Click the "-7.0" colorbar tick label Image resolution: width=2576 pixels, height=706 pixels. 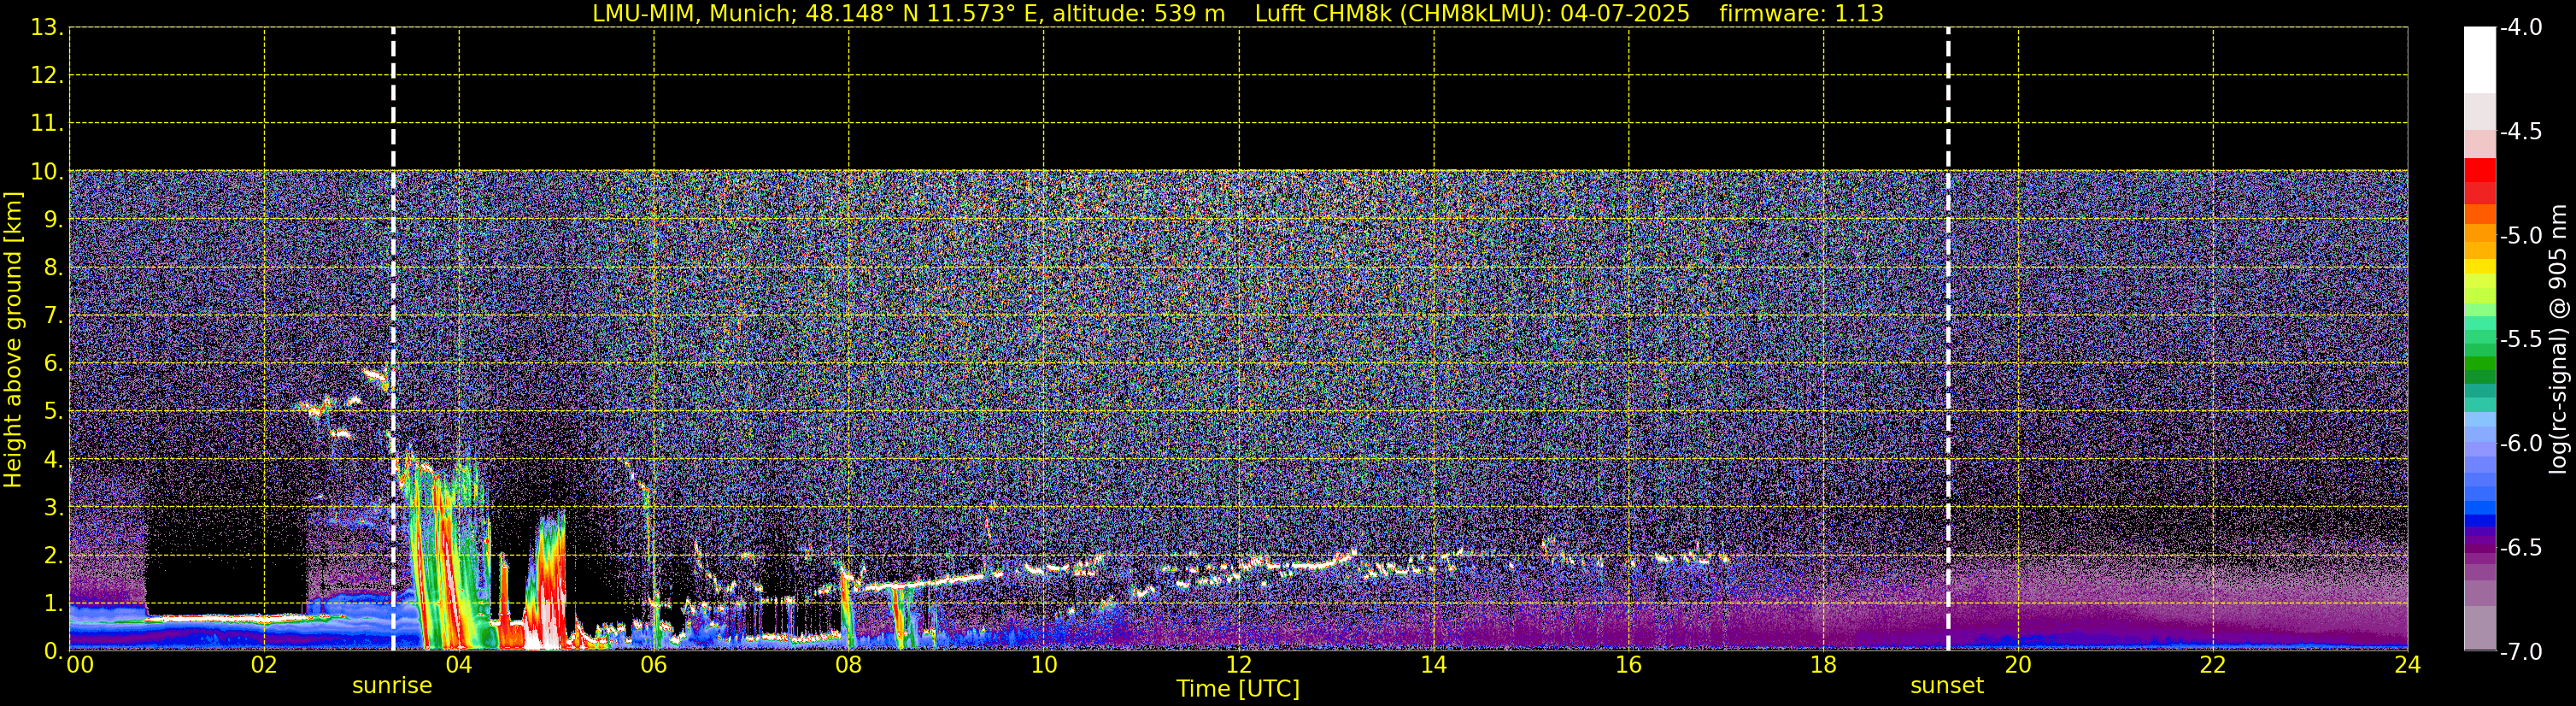click(2520, 651)
